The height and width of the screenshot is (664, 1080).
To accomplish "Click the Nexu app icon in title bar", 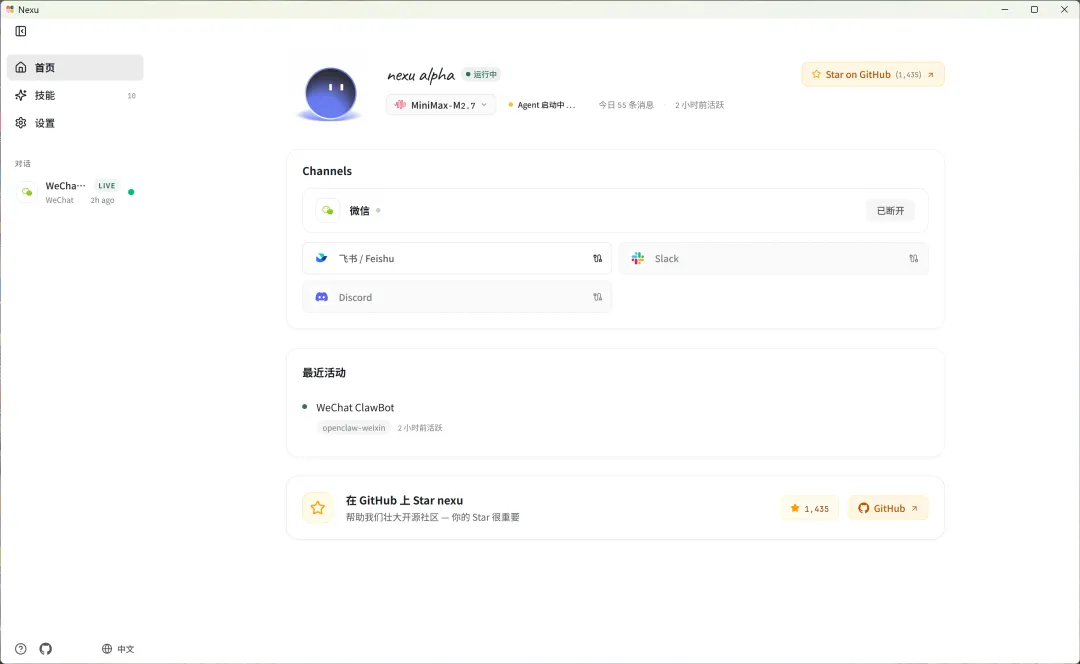I will pyautogui.click(x=10, y=10).
